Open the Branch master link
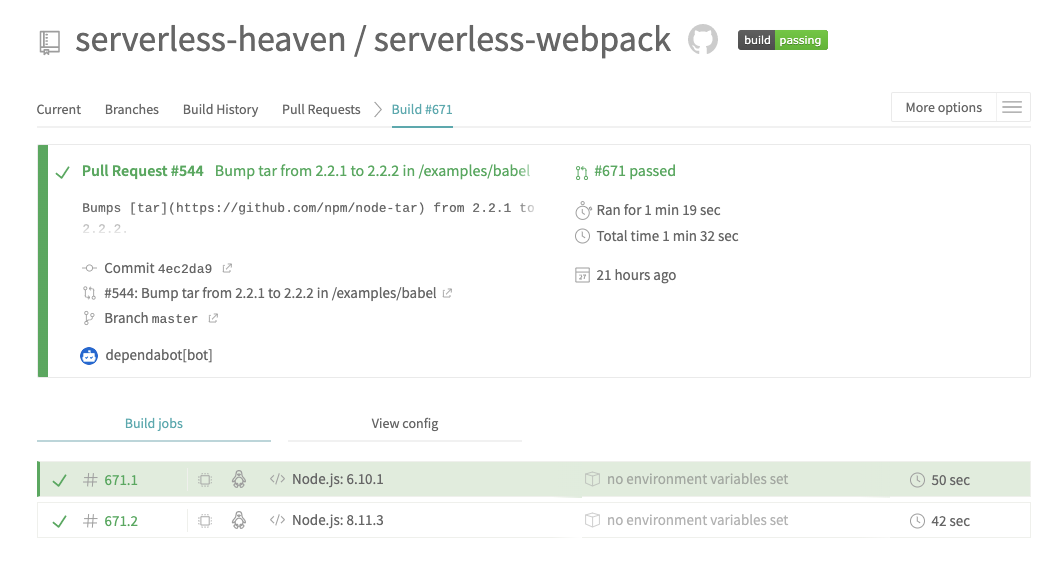 click(x=151, y=318)
